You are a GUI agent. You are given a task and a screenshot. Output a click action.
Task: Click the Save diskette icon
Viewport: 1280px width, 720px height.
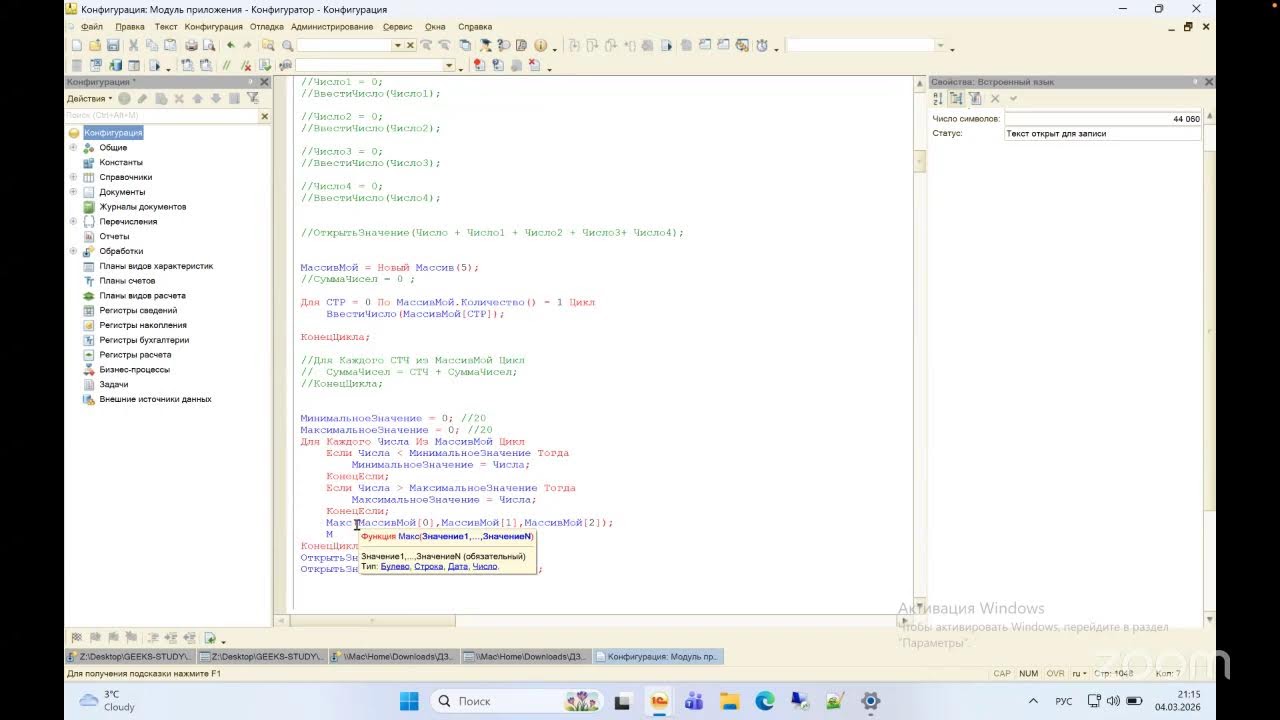(112, 45)
